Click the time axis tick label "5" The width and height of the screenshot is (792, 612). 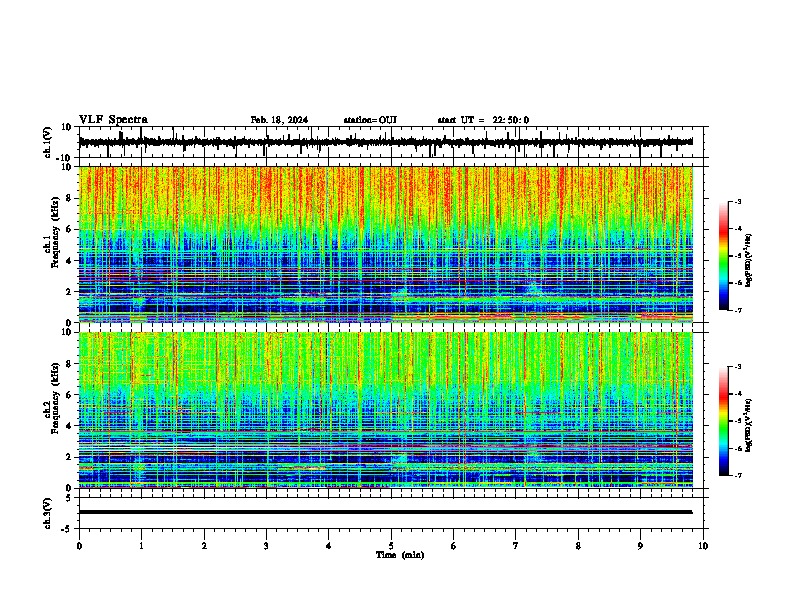(x=391, y=546)
